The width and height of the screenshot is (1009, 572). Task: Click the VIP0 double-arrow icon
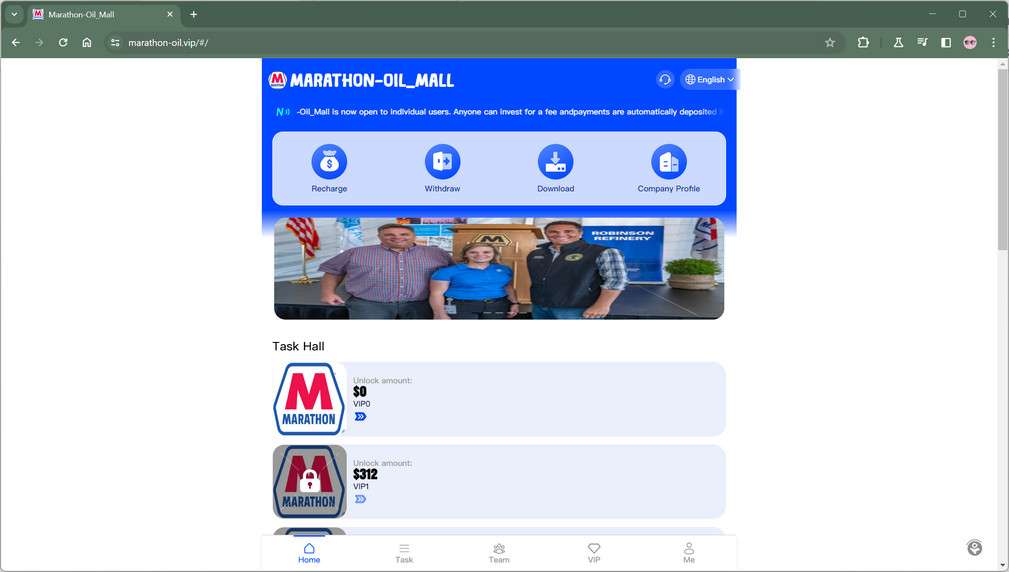[360, 416]
